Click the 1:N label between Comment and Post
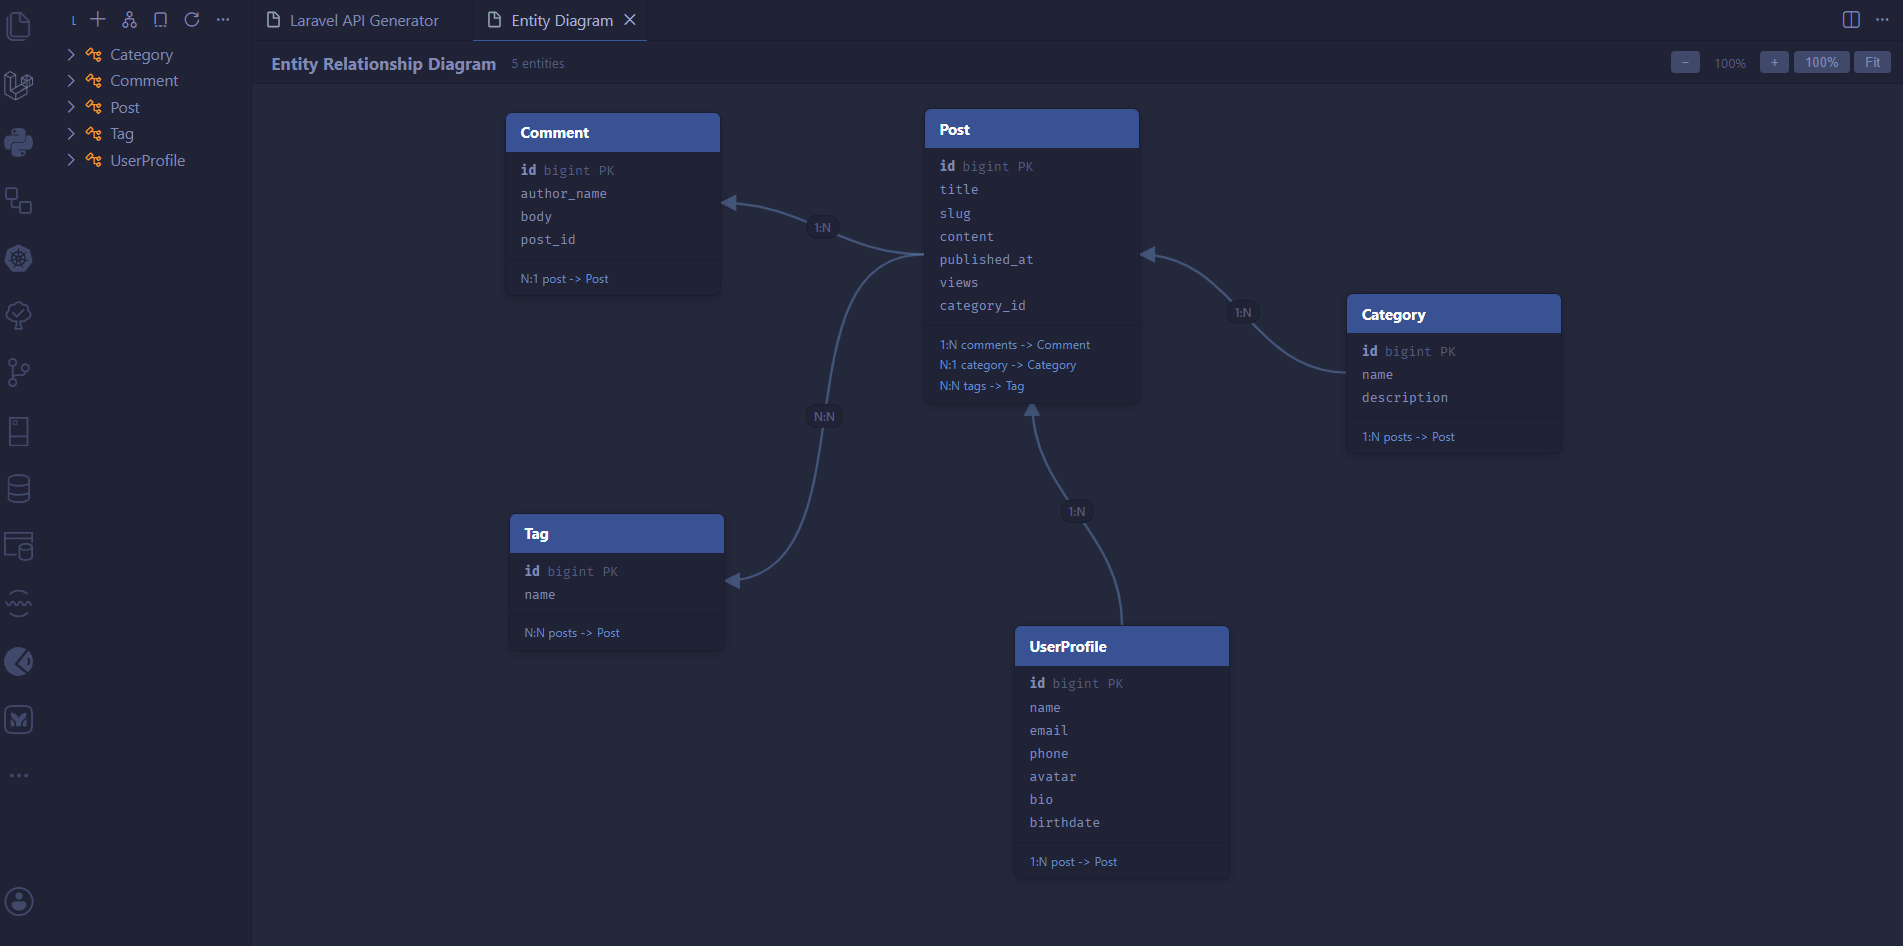The height and width of the screenshot is (946, 1903). pos(822,228)
